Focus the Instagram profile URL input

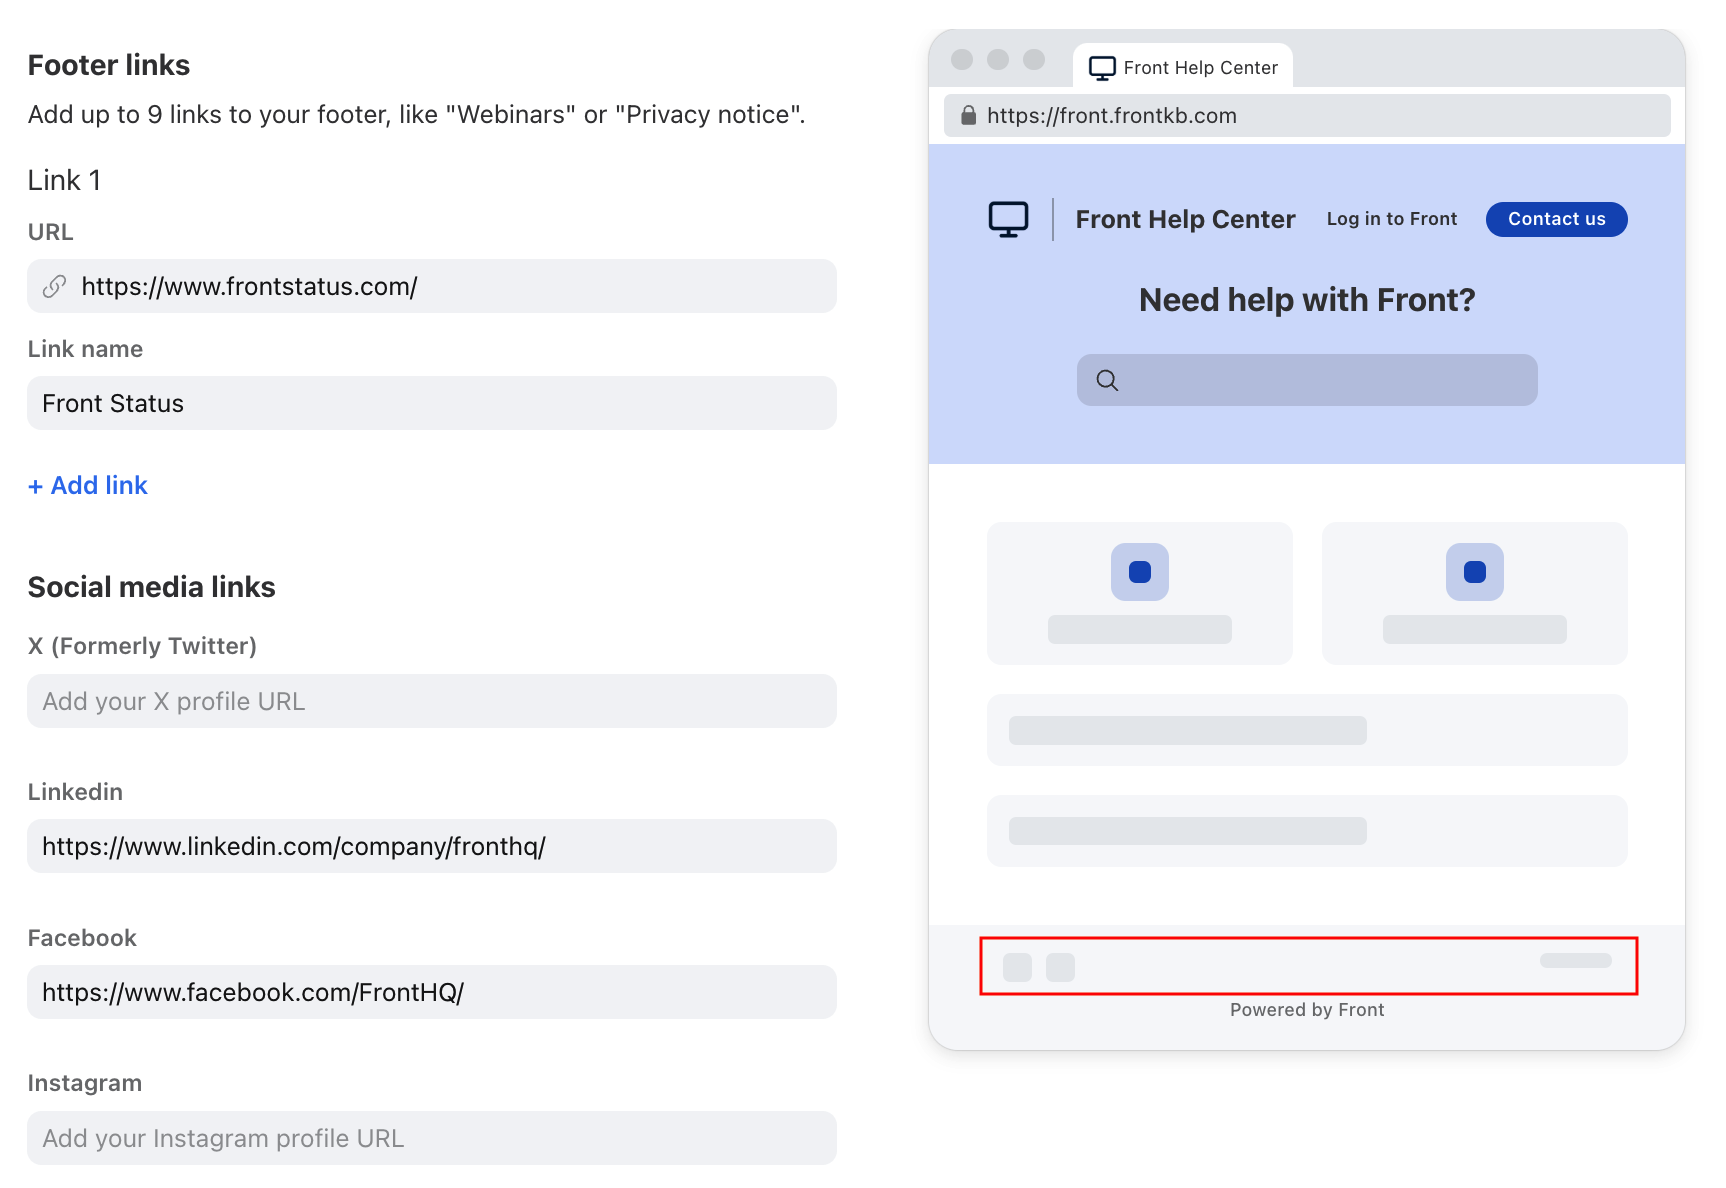point(432,1138)
